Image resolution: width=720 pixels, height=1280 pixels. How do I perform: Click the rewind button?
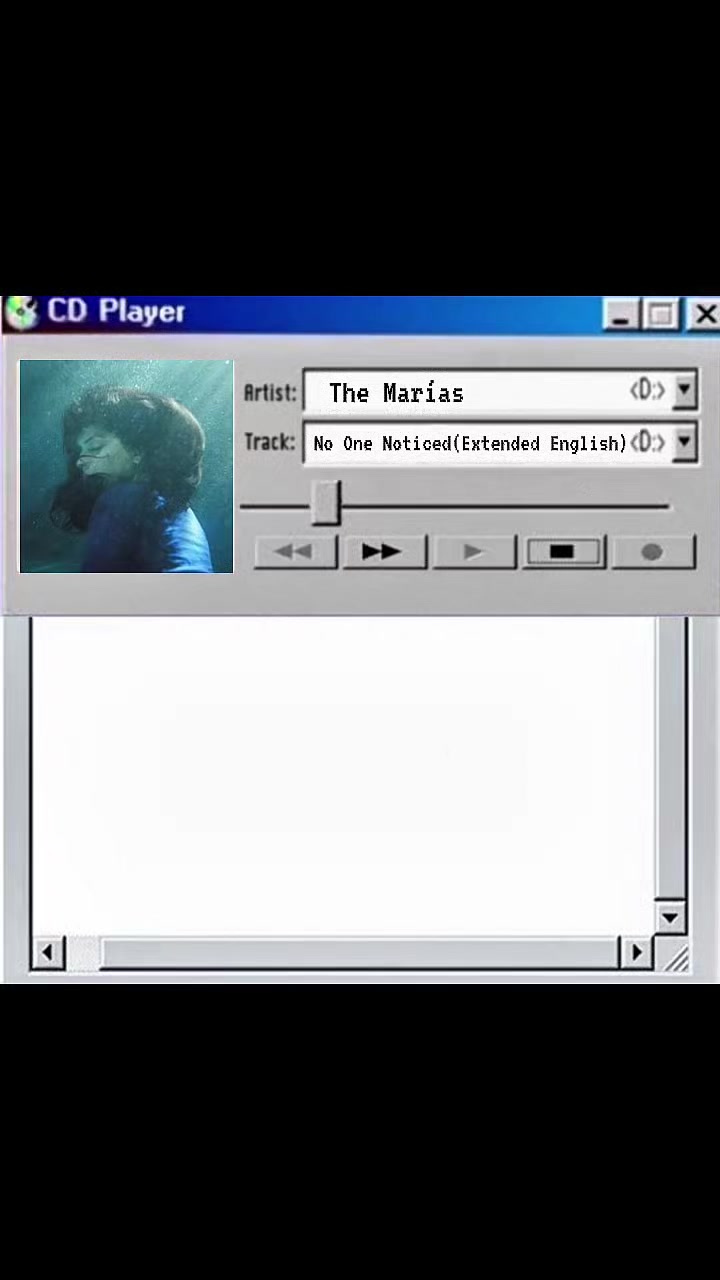(x=295, y=552)
